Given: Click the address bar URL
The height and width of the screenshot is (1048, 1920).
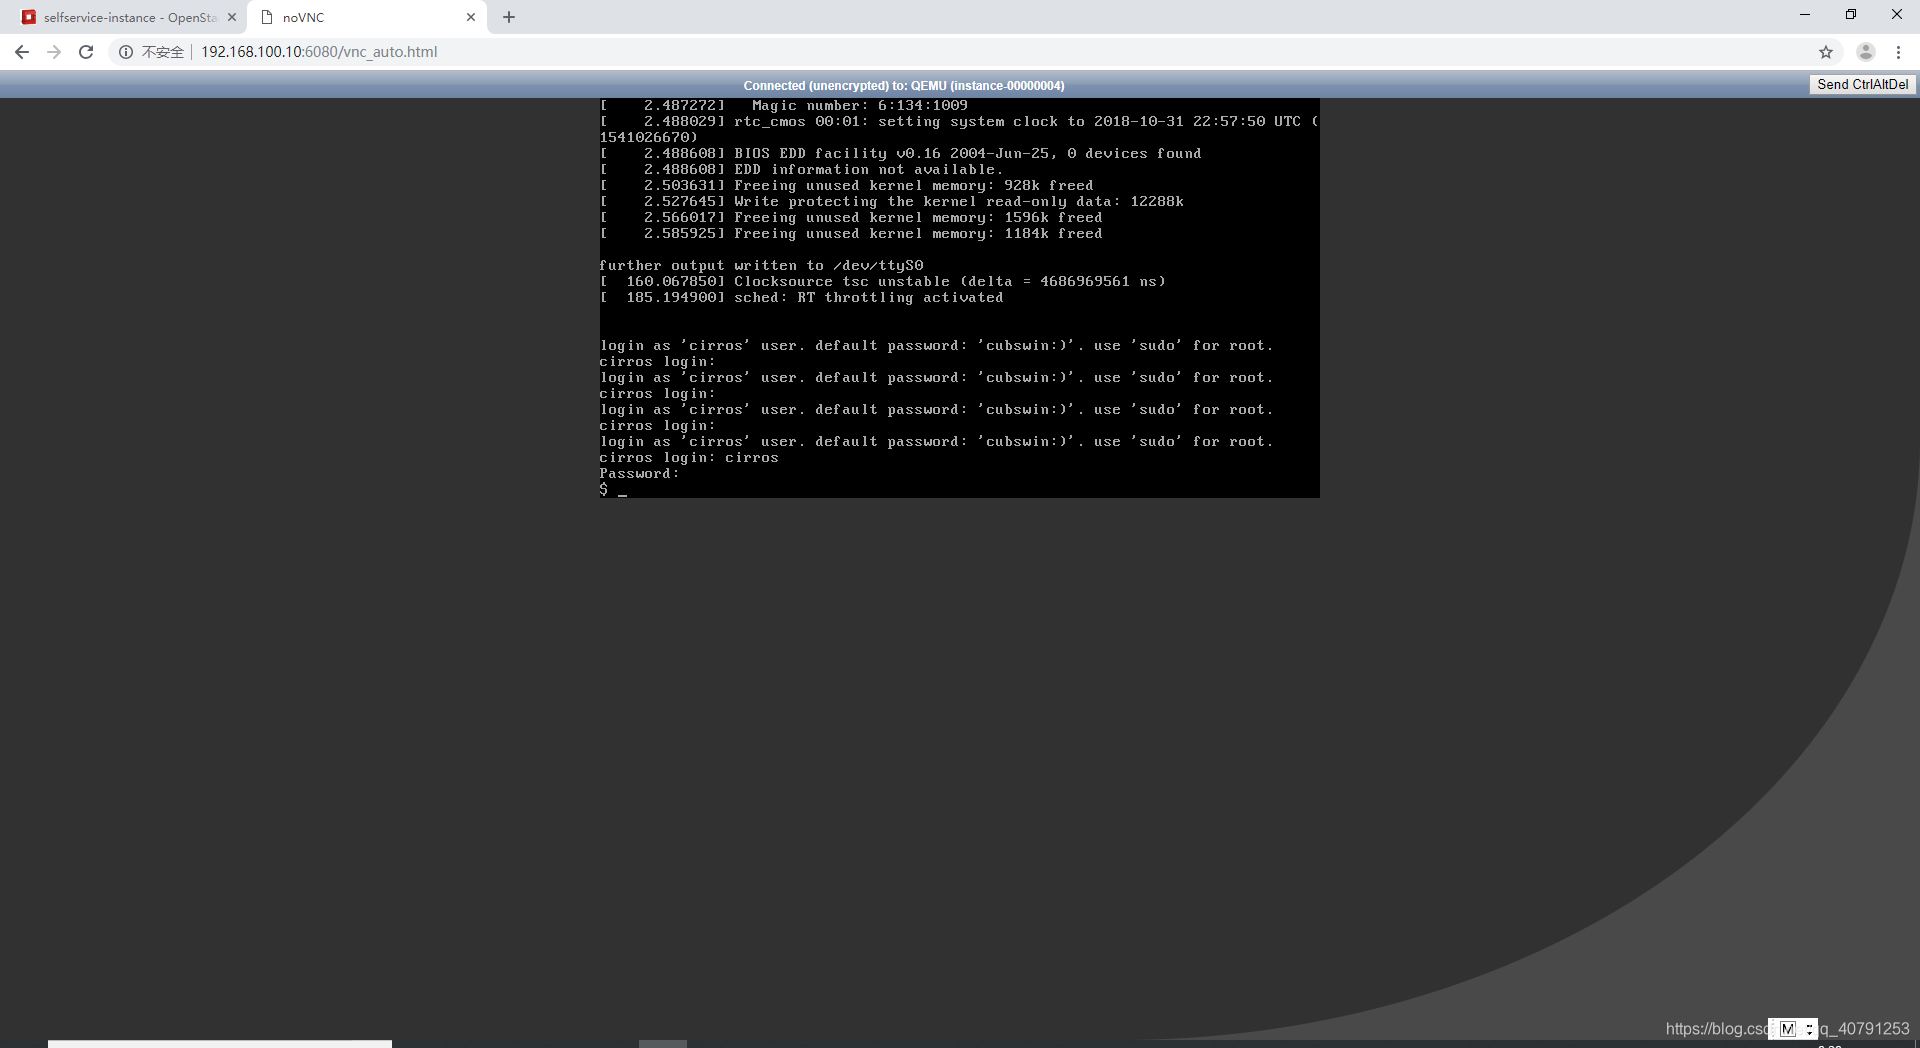Looking at the screenshot, I should (319, 52).
